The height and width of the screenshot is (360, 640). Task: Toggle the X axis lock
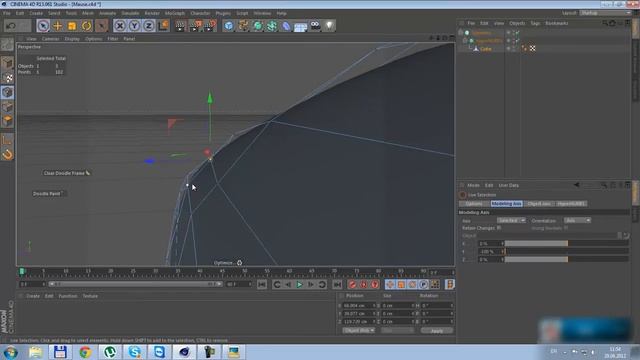[x=120, y=26]
